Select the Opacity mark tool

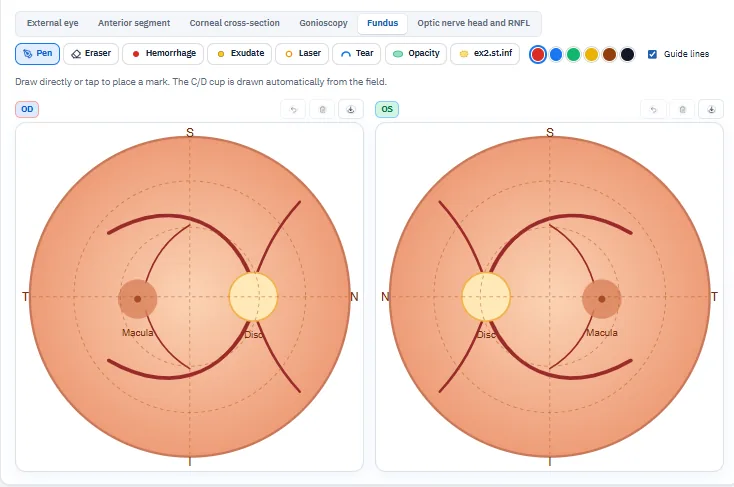coord(416,53)
